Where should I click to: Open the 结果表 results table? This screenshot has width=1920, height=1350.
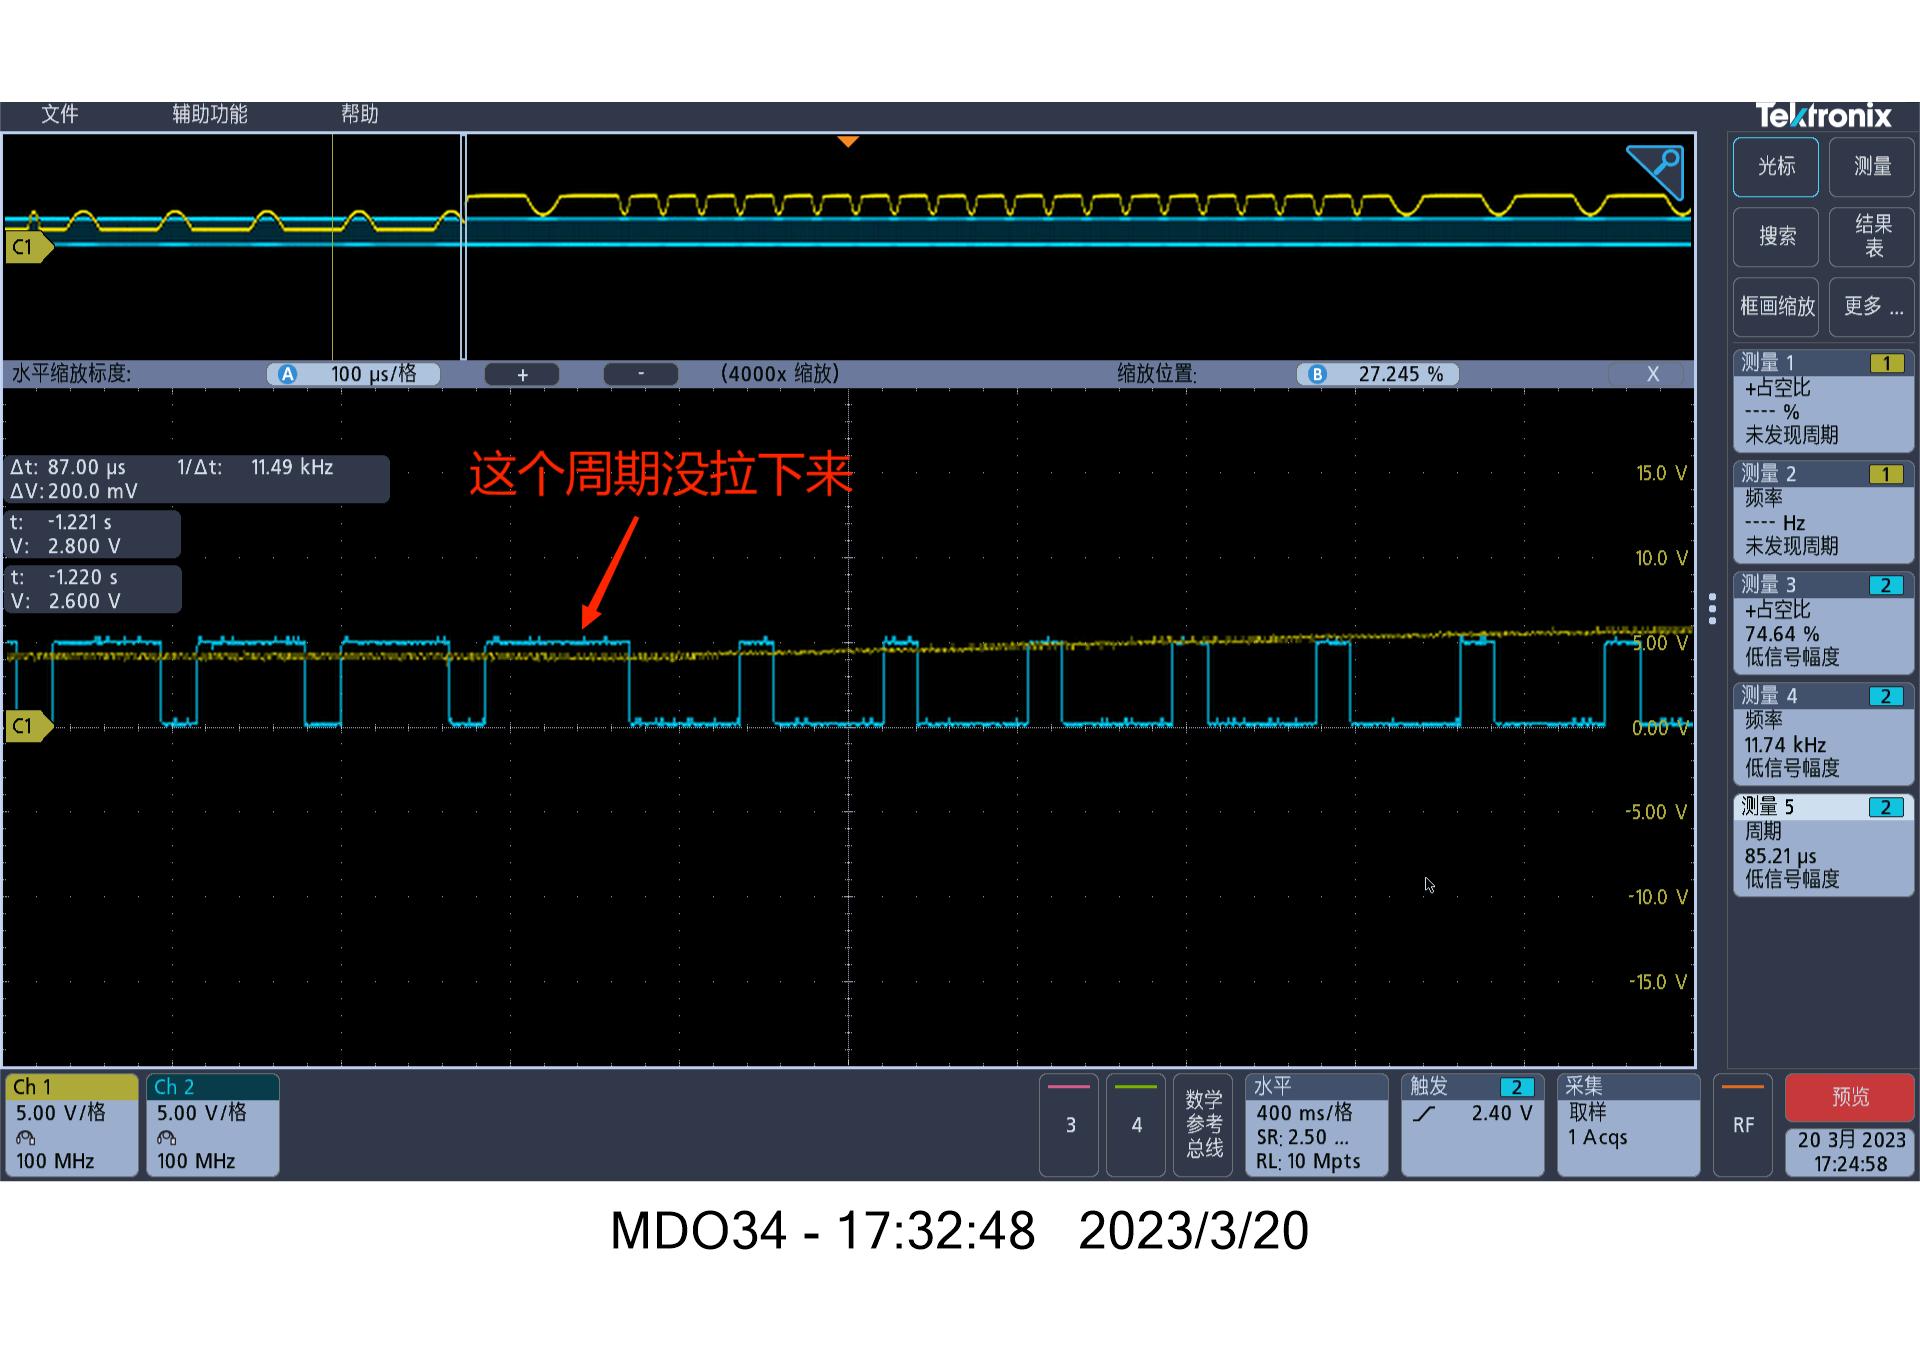(x=1872, y=237)
